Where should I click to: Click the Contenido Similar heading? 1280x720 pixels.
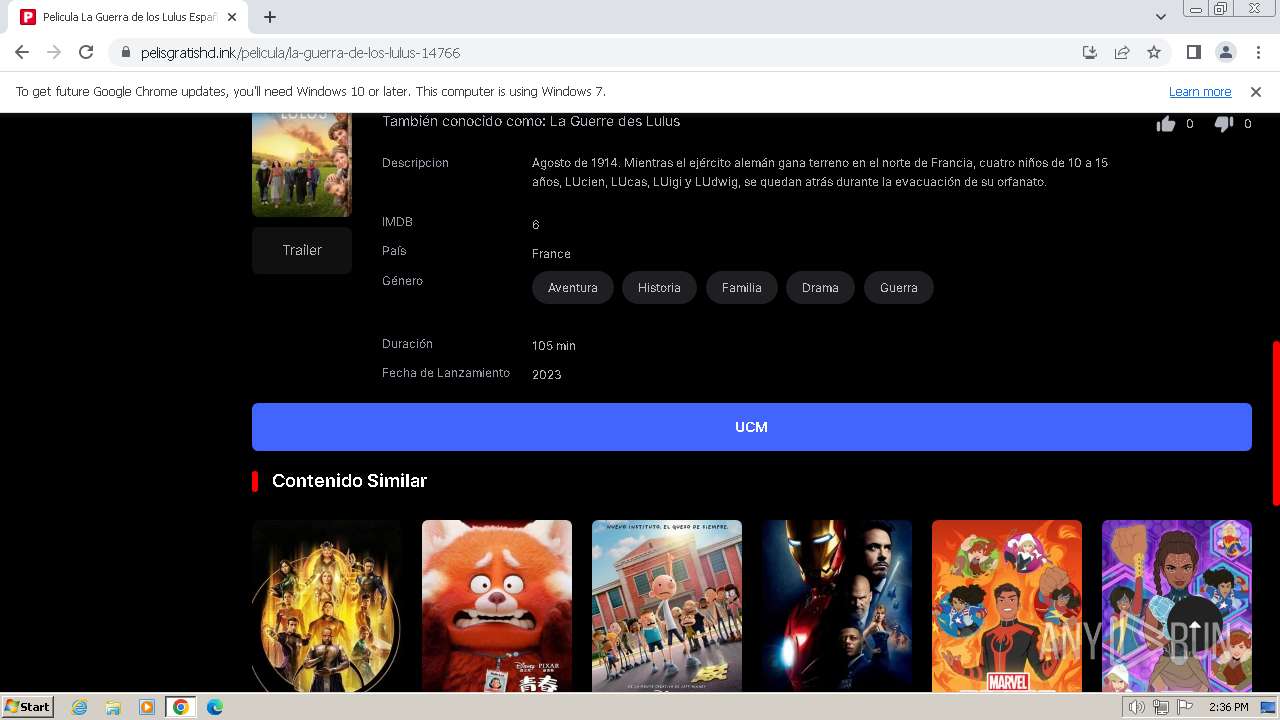pyautogui.click(x=349, y=481)
